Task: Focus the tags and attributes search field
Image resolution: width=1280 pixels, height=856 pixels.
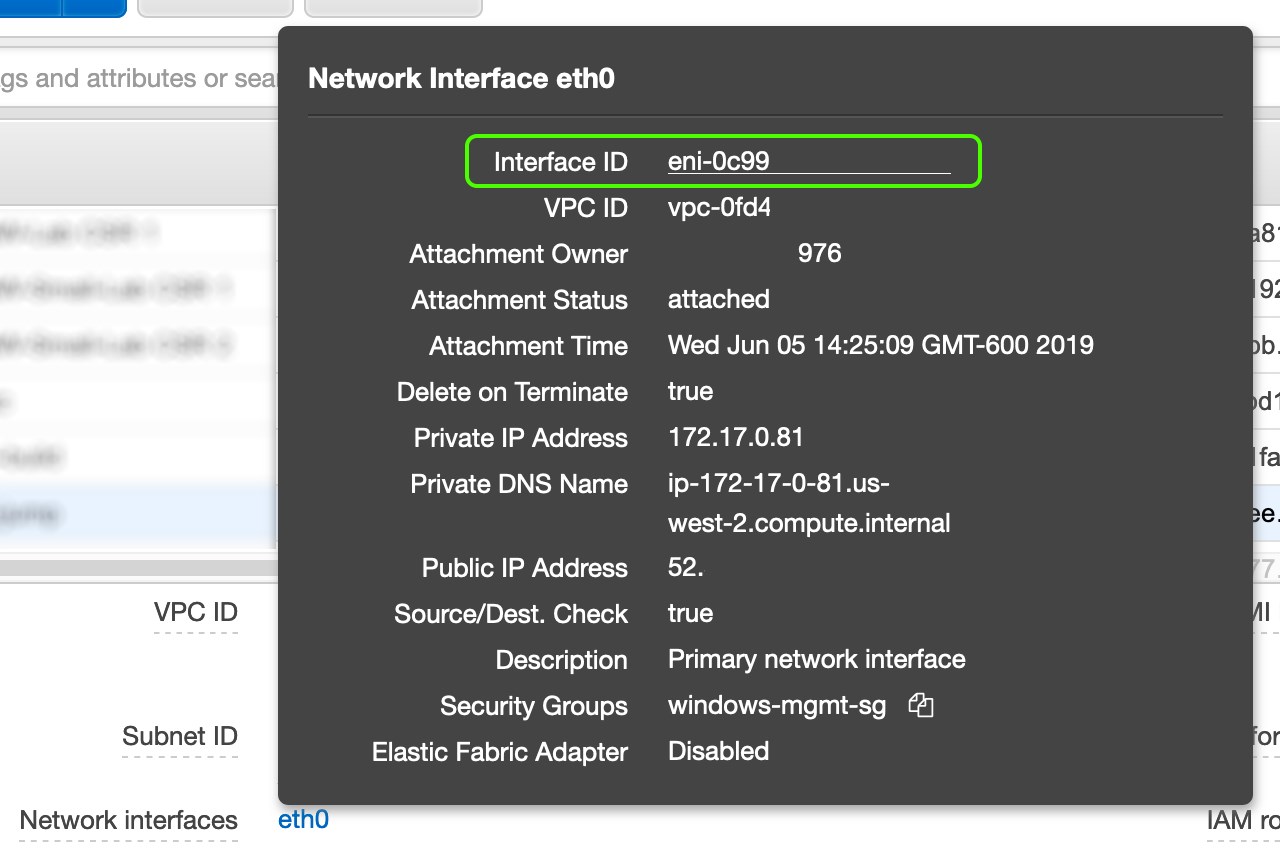Action: pos(139,78)
